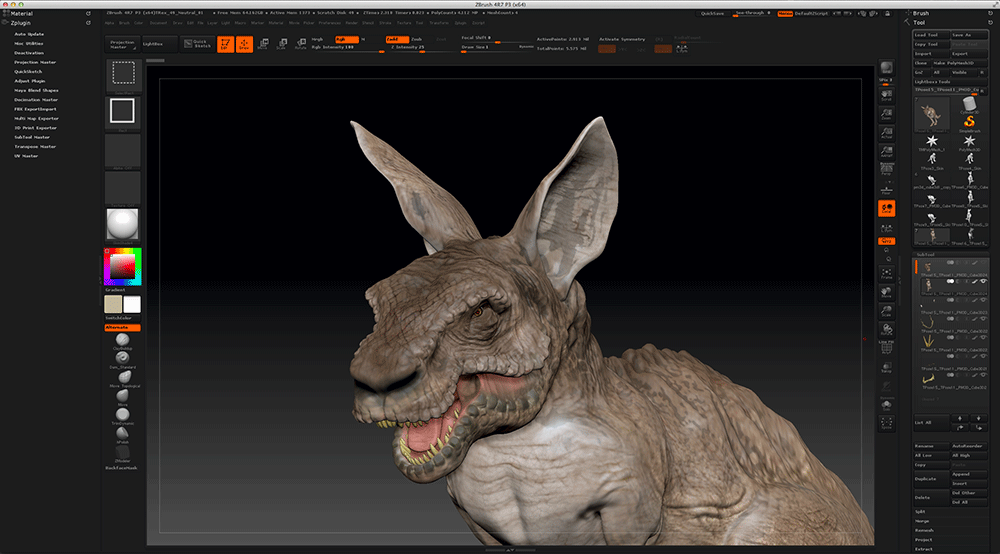The height and width of the screenshot is (554, 1000).
Task: Open the LightBox button
Action: pyautogui.click(x=159, y=44)
